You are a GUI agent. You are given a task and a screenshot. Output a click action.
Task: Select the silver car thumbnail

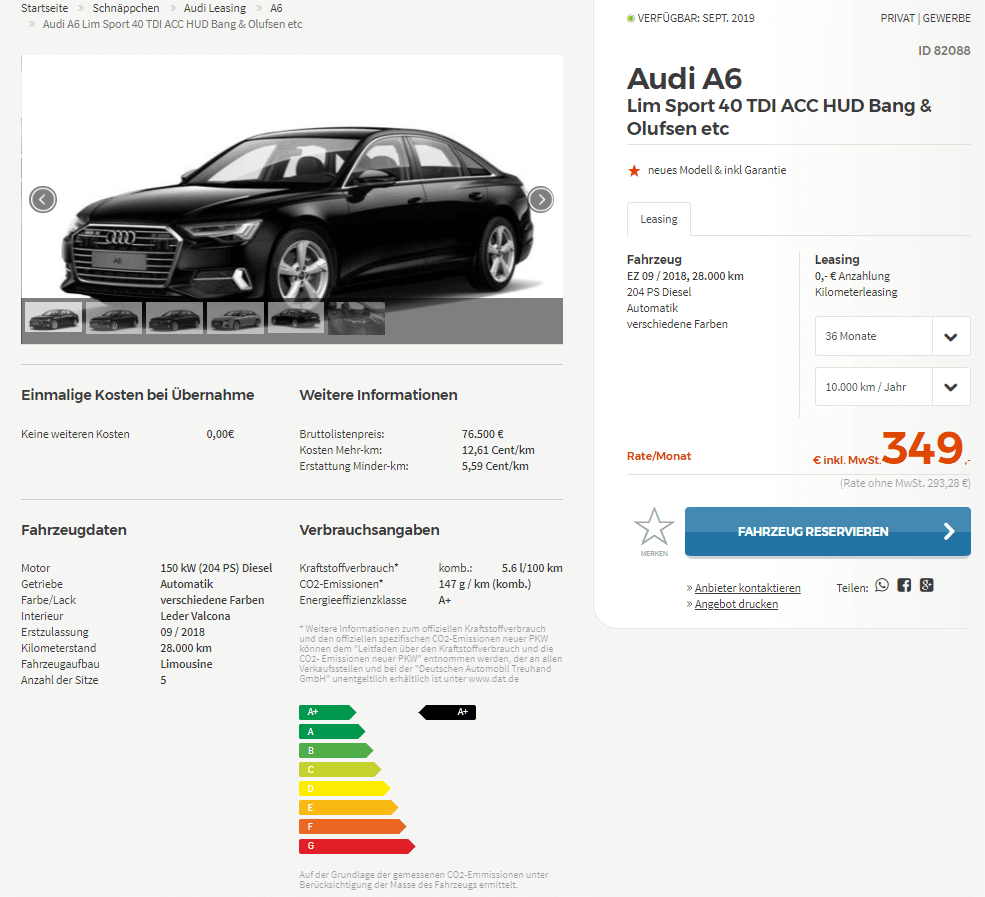236,318
